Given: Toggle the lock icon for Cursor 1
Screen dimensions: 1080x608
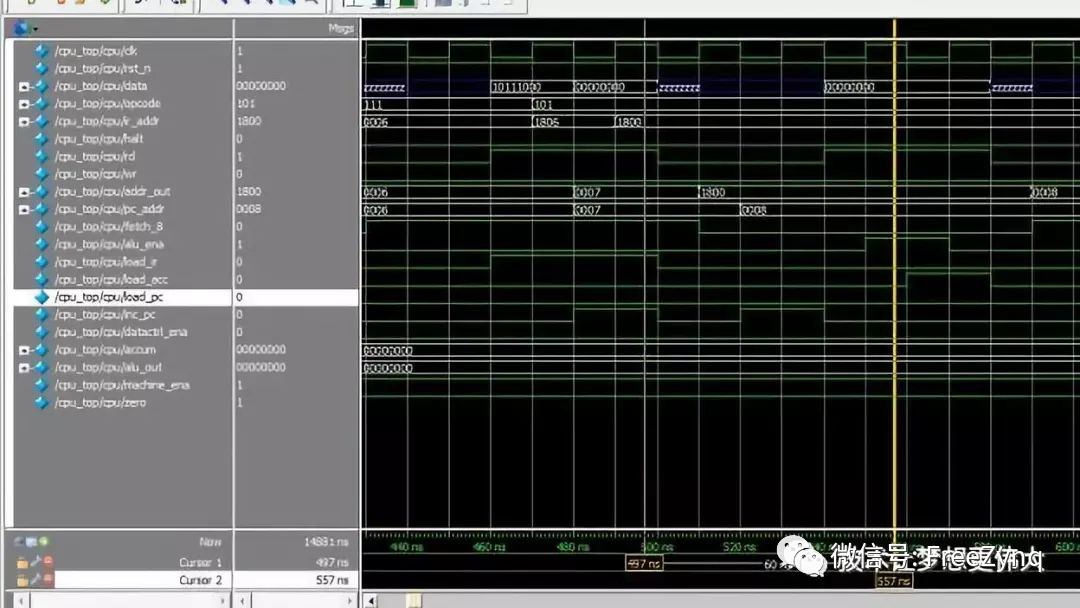Looking at the screenshot, I should click(22, 563).
